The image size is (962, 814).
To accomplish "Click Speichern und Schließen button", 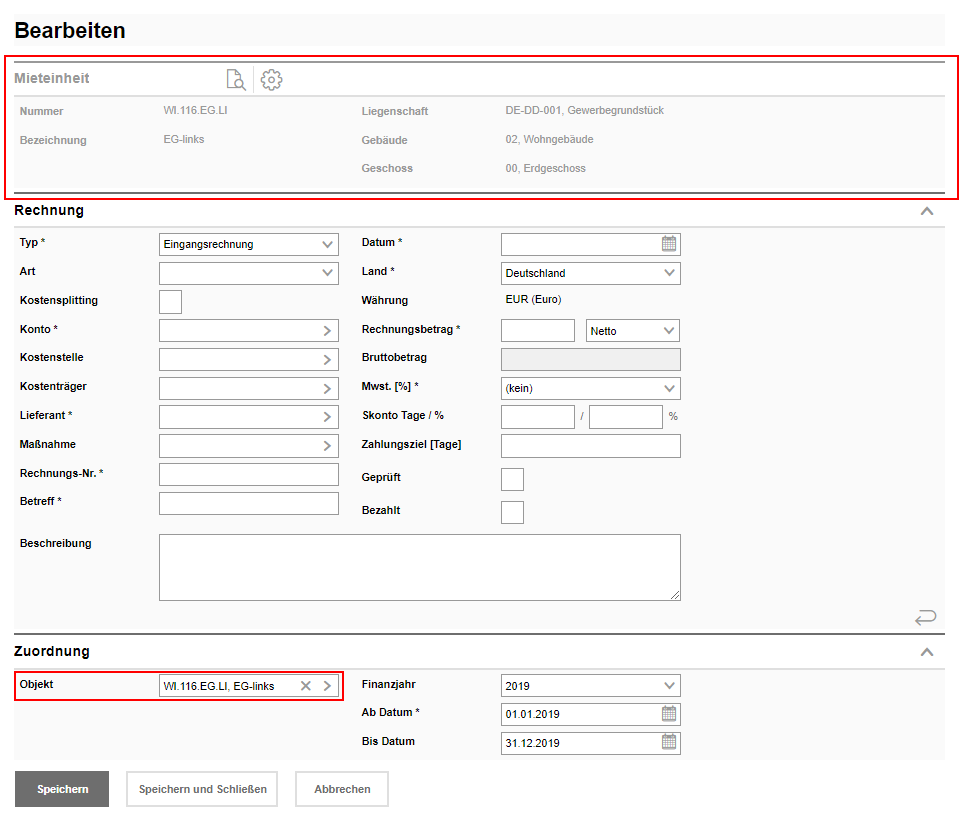I will pos(202,789).
